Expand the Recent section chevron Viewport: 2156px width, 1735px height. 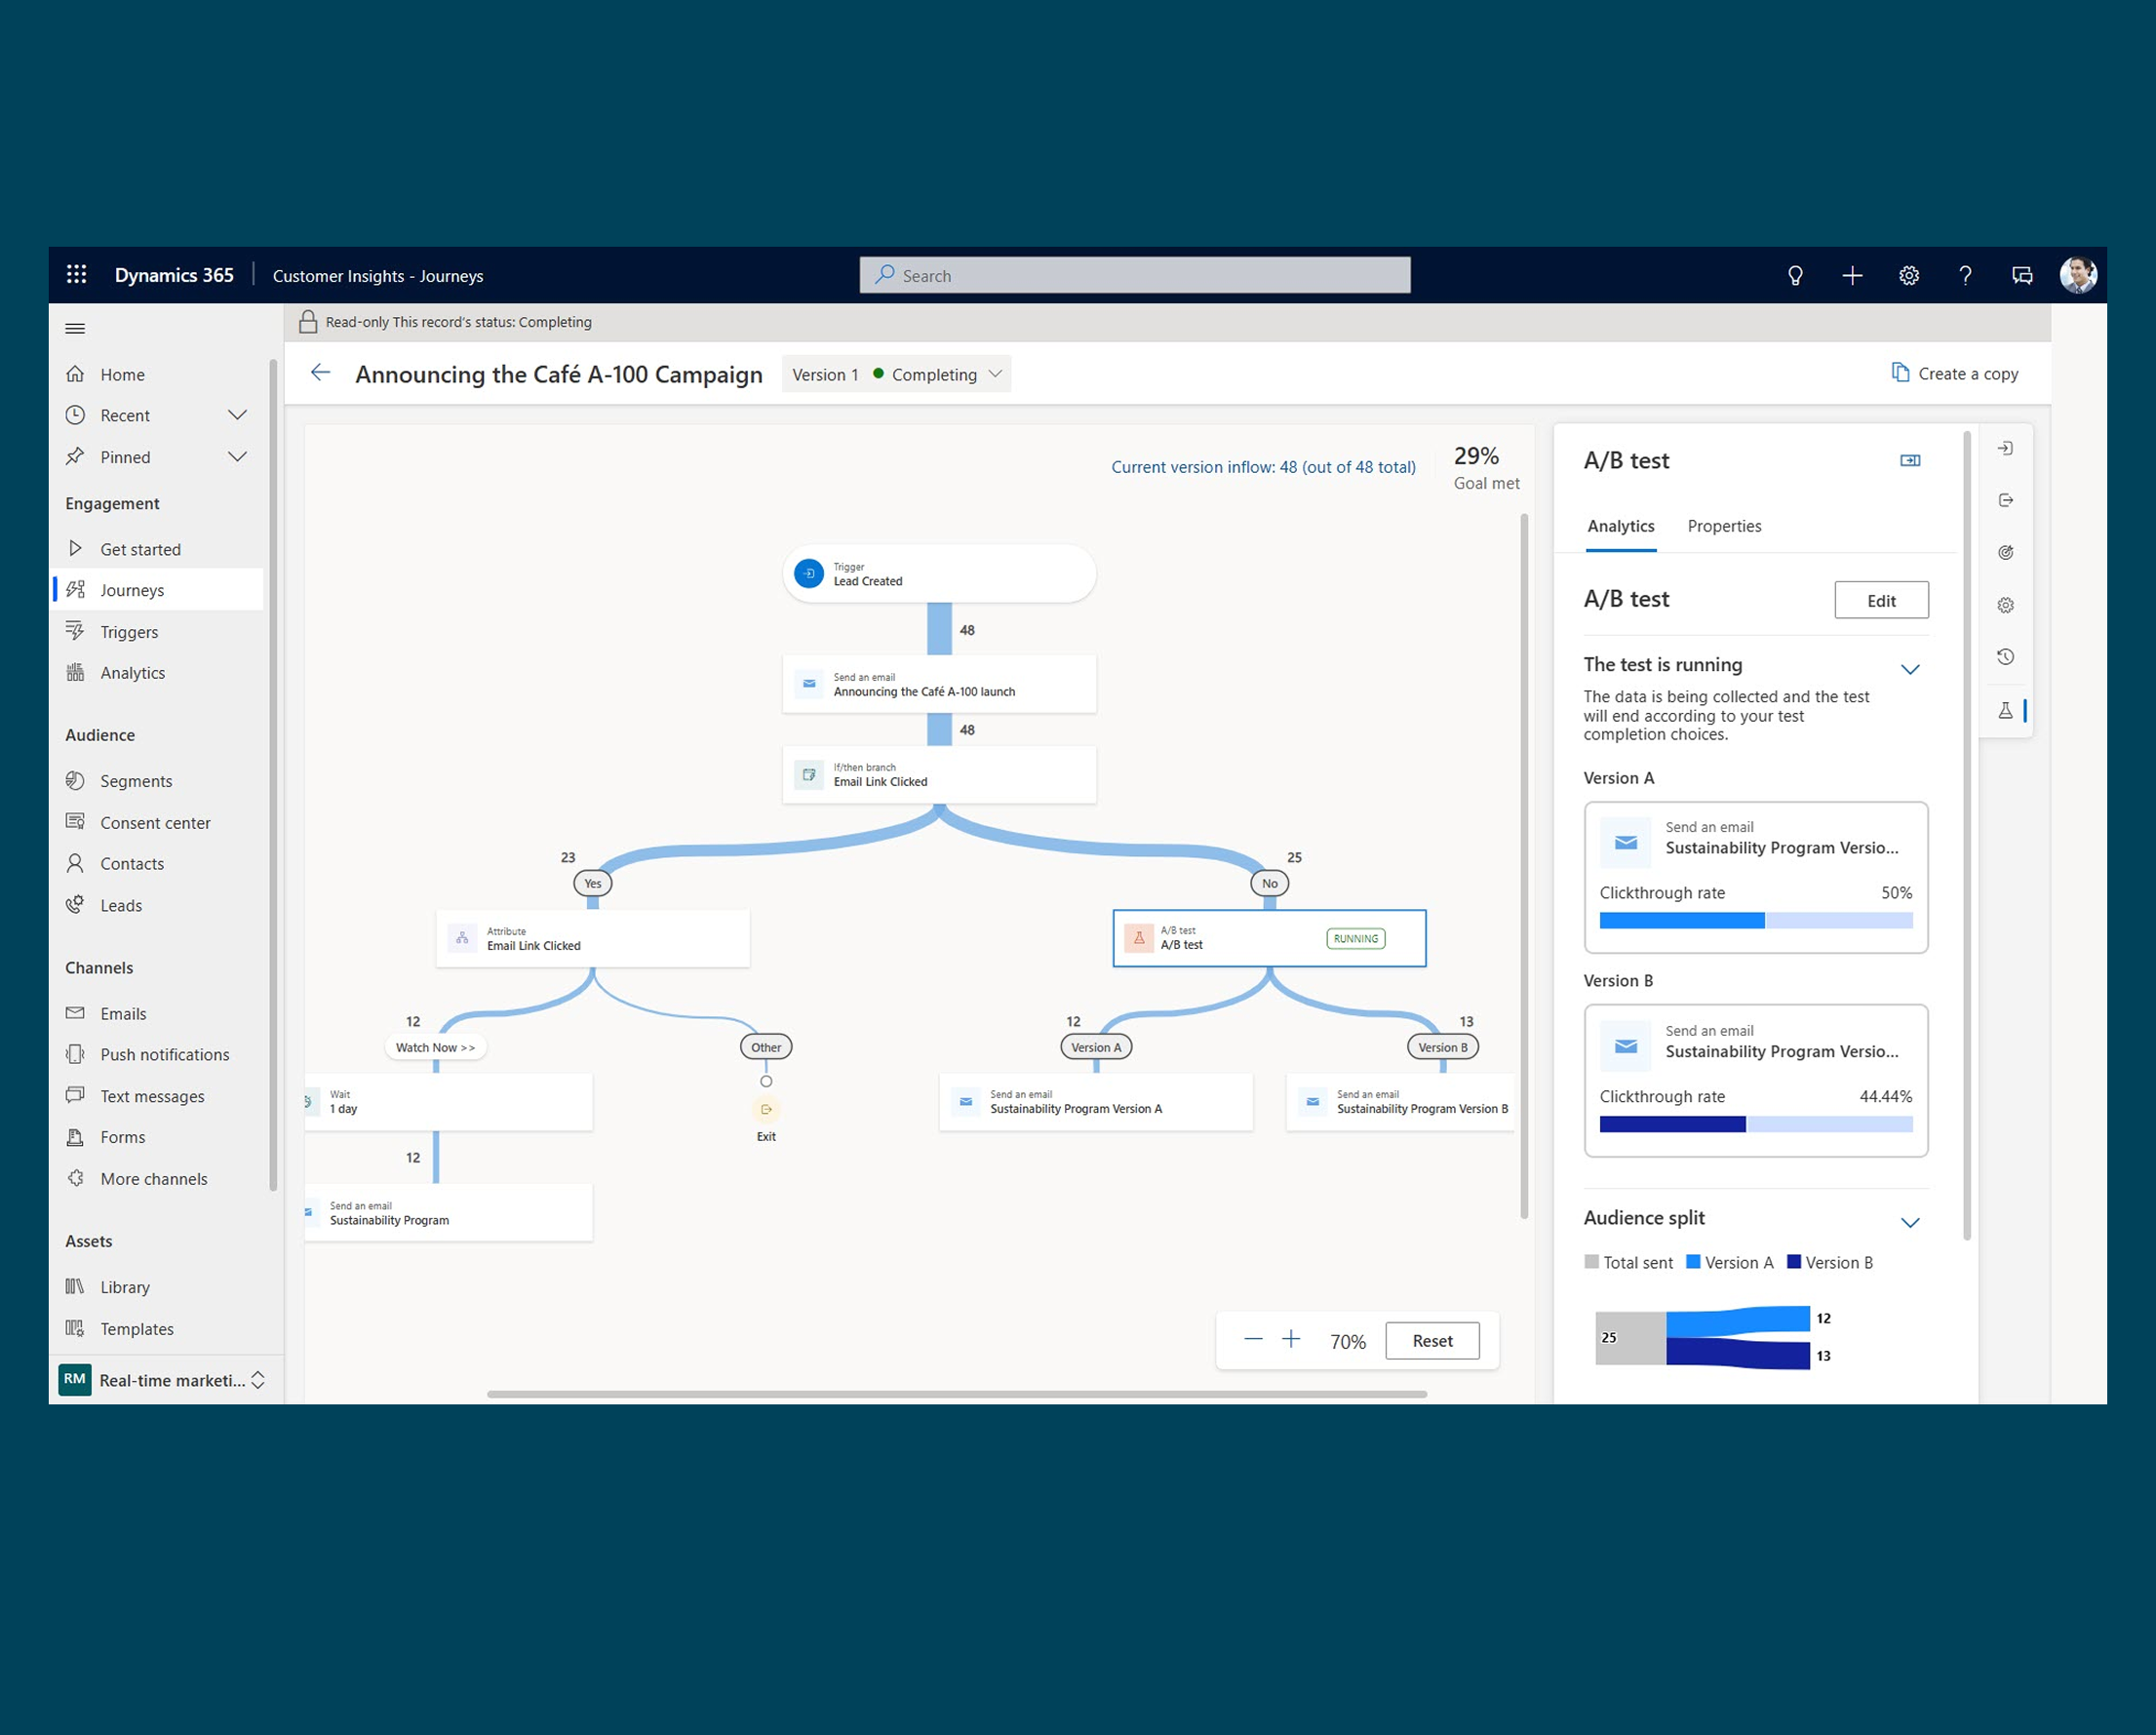[237, 415]
